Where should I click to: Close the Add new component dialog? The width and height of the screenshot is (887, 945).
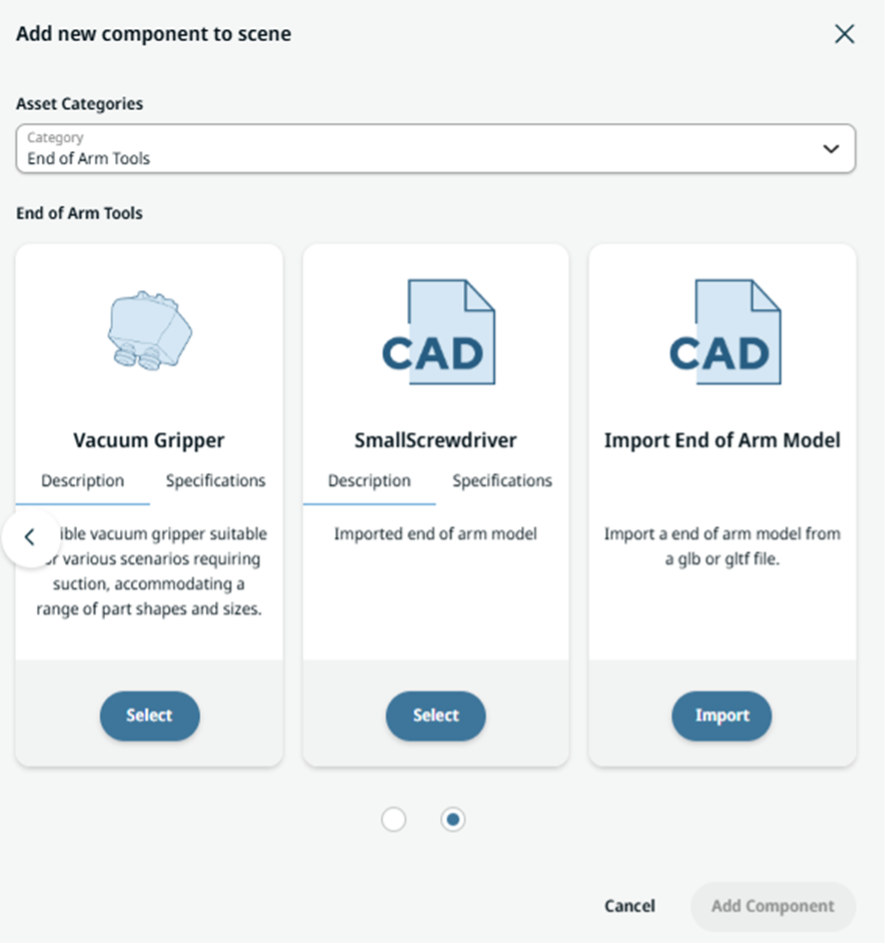click(x=844, y=34)
